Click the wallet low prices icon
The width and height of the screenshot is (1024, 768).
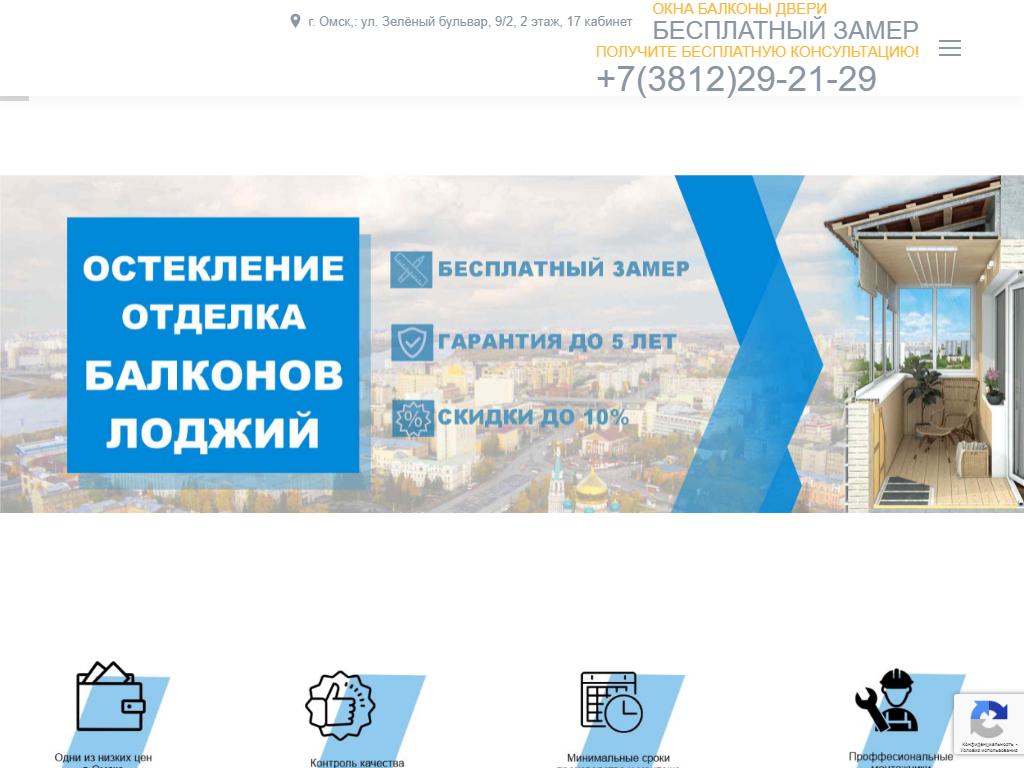pos(110,697)
